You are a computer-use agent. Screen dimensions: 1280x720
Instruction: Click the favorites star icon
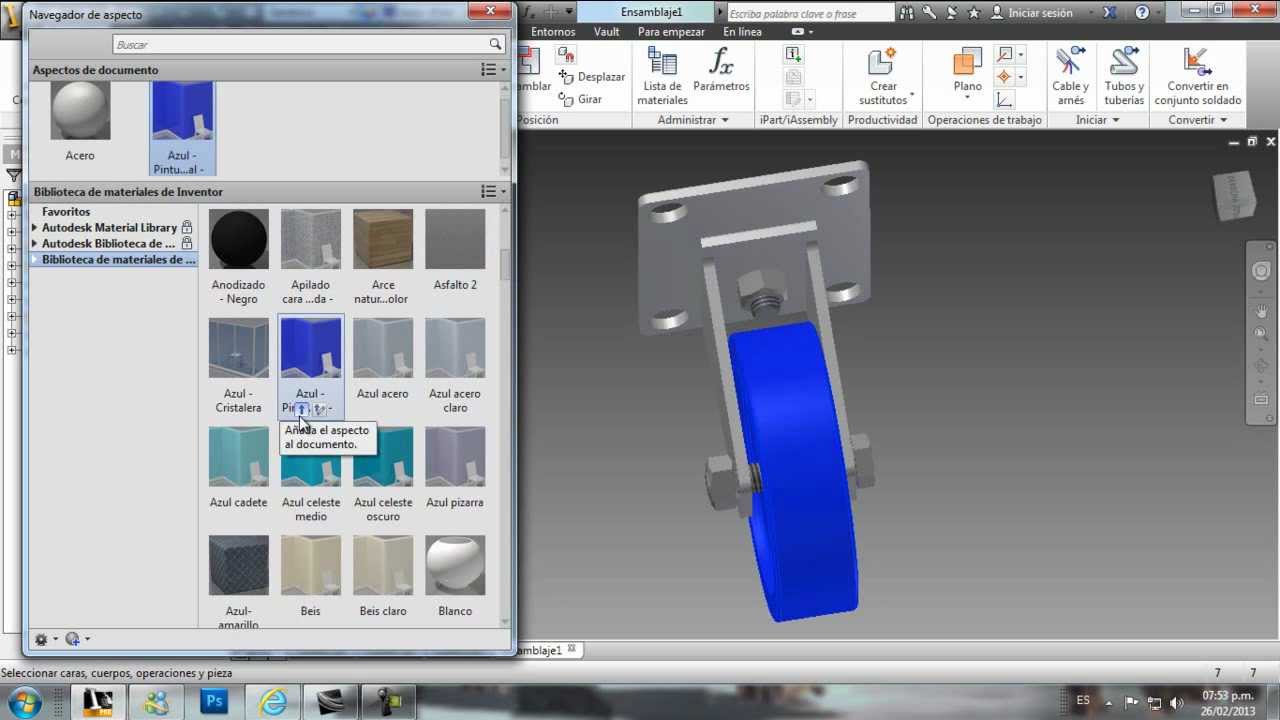[x=974, y=13]
